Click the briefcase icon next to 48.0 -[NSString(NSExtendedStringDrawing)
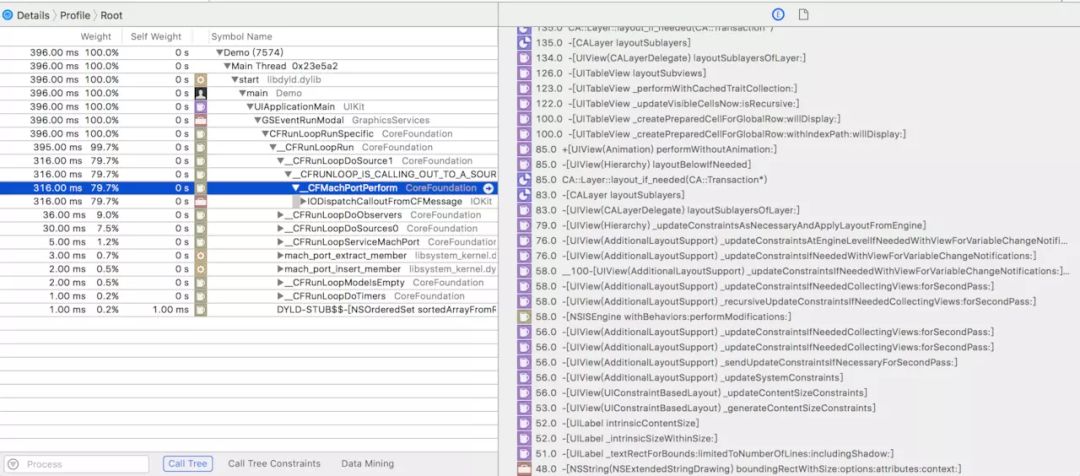This screenshot has width=1080, height=476. coord(523,468)
